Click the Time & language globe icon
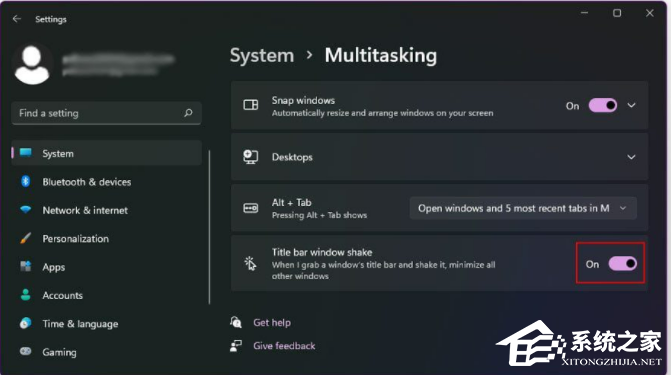The width and height of the screenshot is (671, 375). [26, 323]
